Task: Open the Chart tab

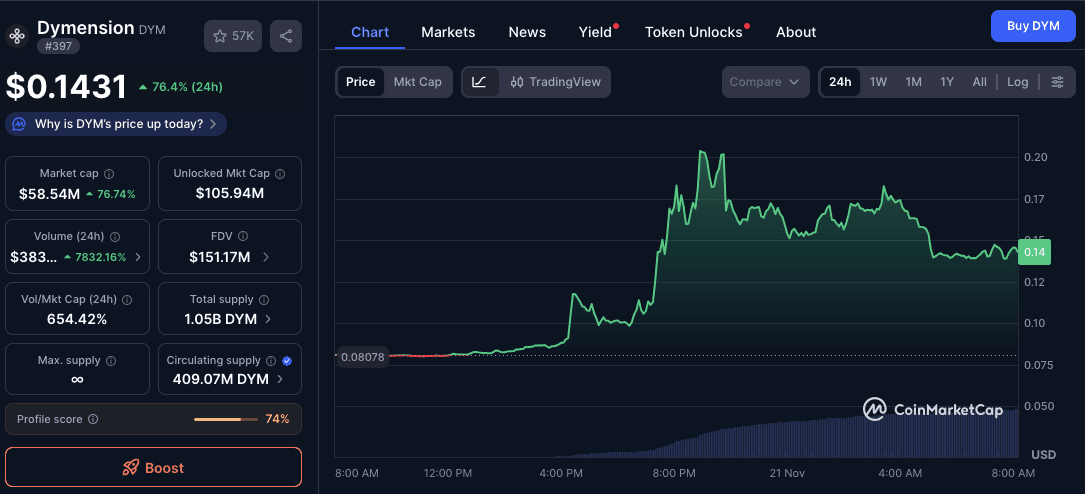Action: (x=370, y=32)
